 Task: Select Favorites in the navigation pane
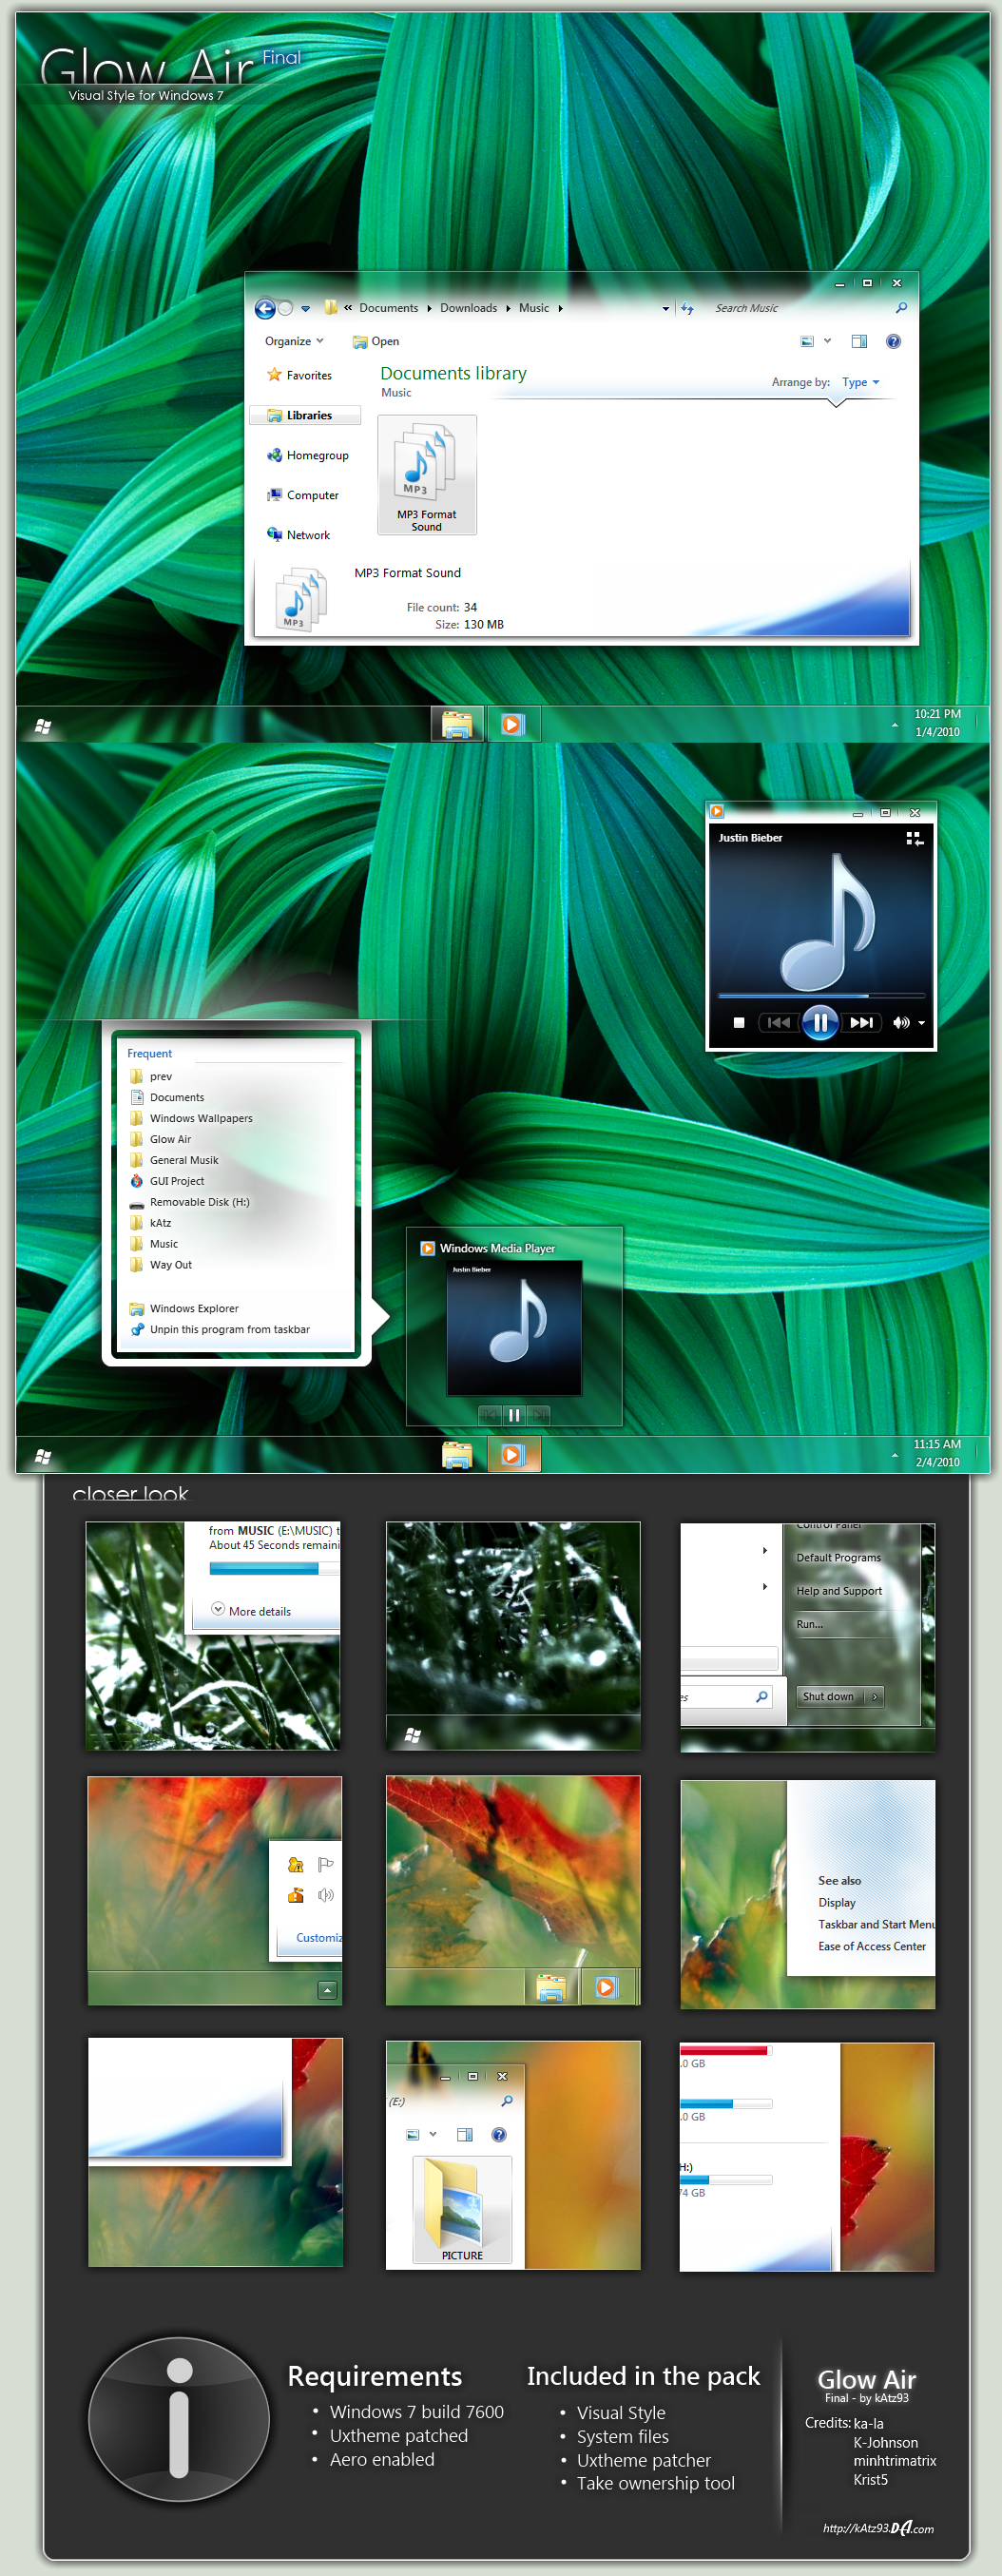299,375
